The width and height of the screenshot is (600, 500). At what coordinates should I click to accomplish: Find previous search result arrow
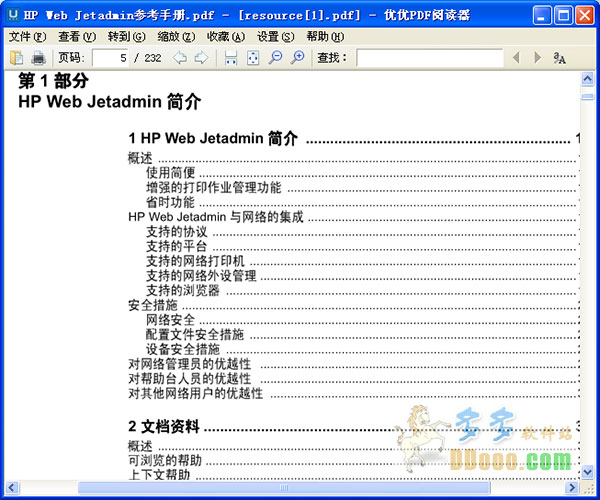tap(516, 58)
